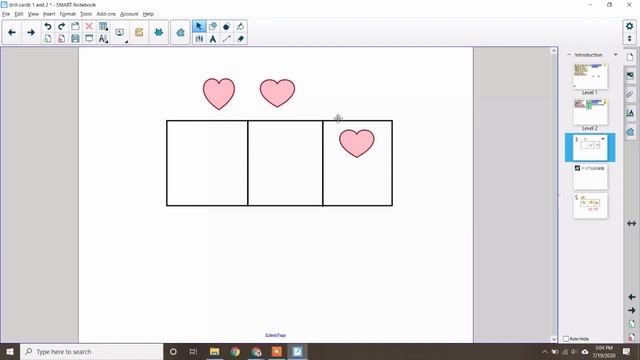Click the canvas scrollbar down arrow

pos(554,339)
